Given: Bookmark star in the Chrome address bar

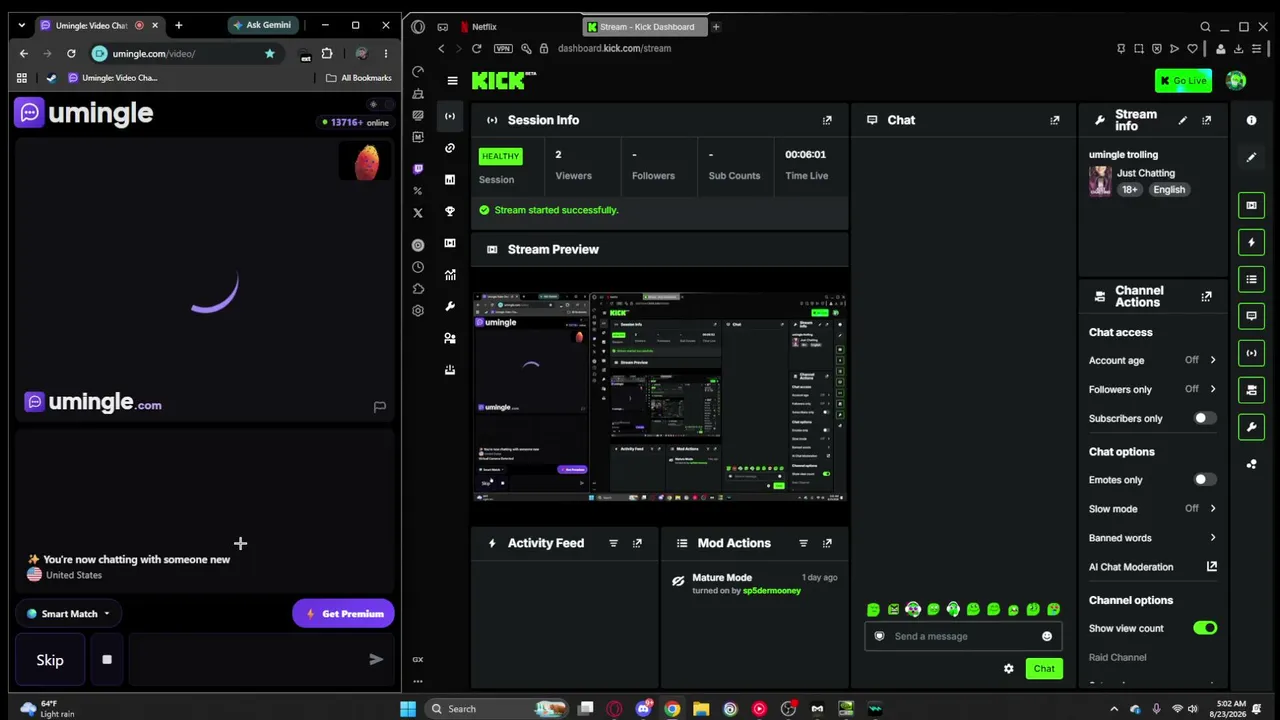Looking at the screenshot, I should pos(269,53).
